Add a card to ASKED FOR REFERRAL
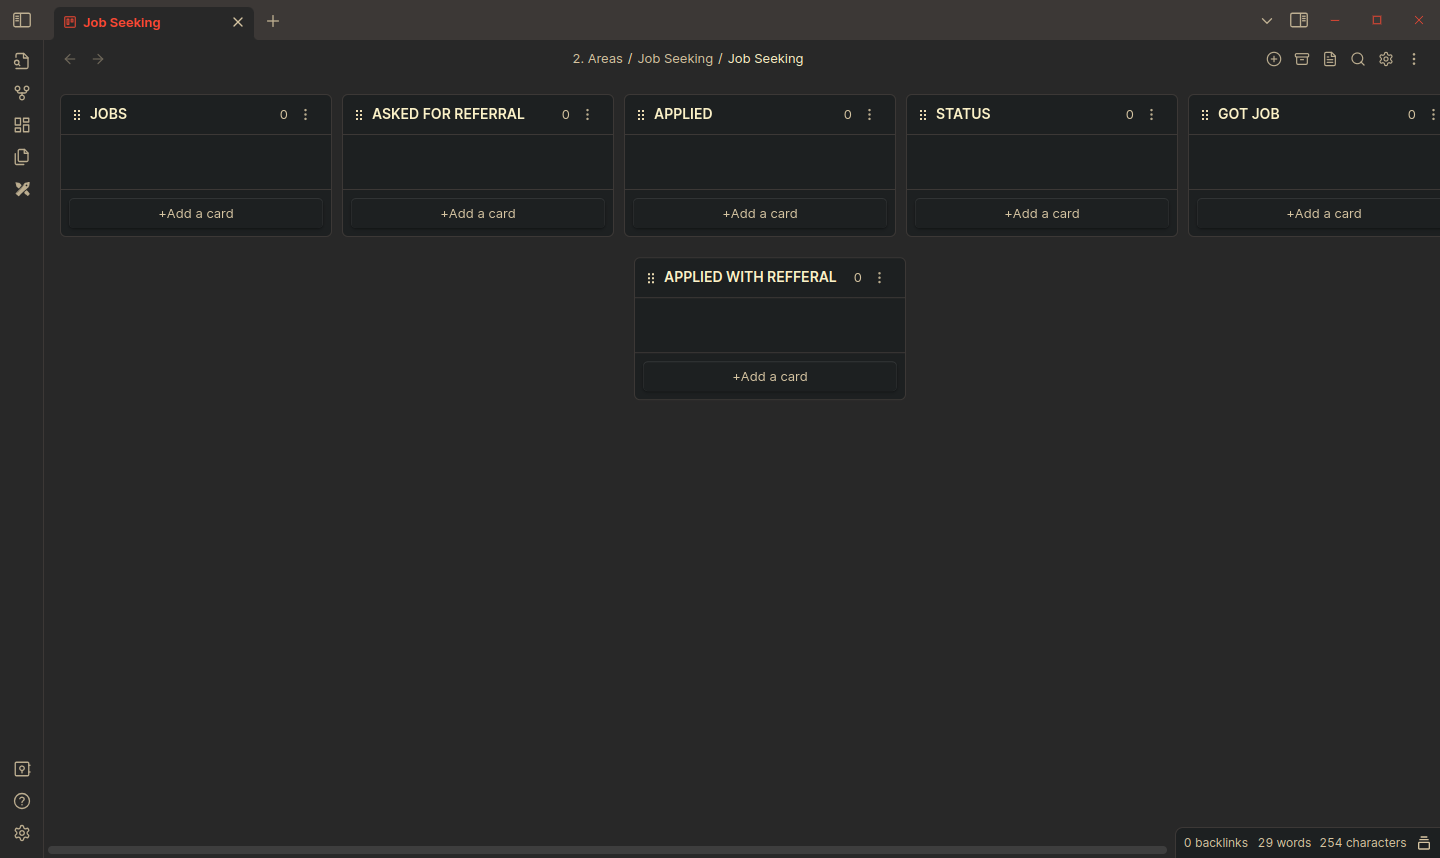The width and height of the screenshot is (1440, 858). (478, 213)
